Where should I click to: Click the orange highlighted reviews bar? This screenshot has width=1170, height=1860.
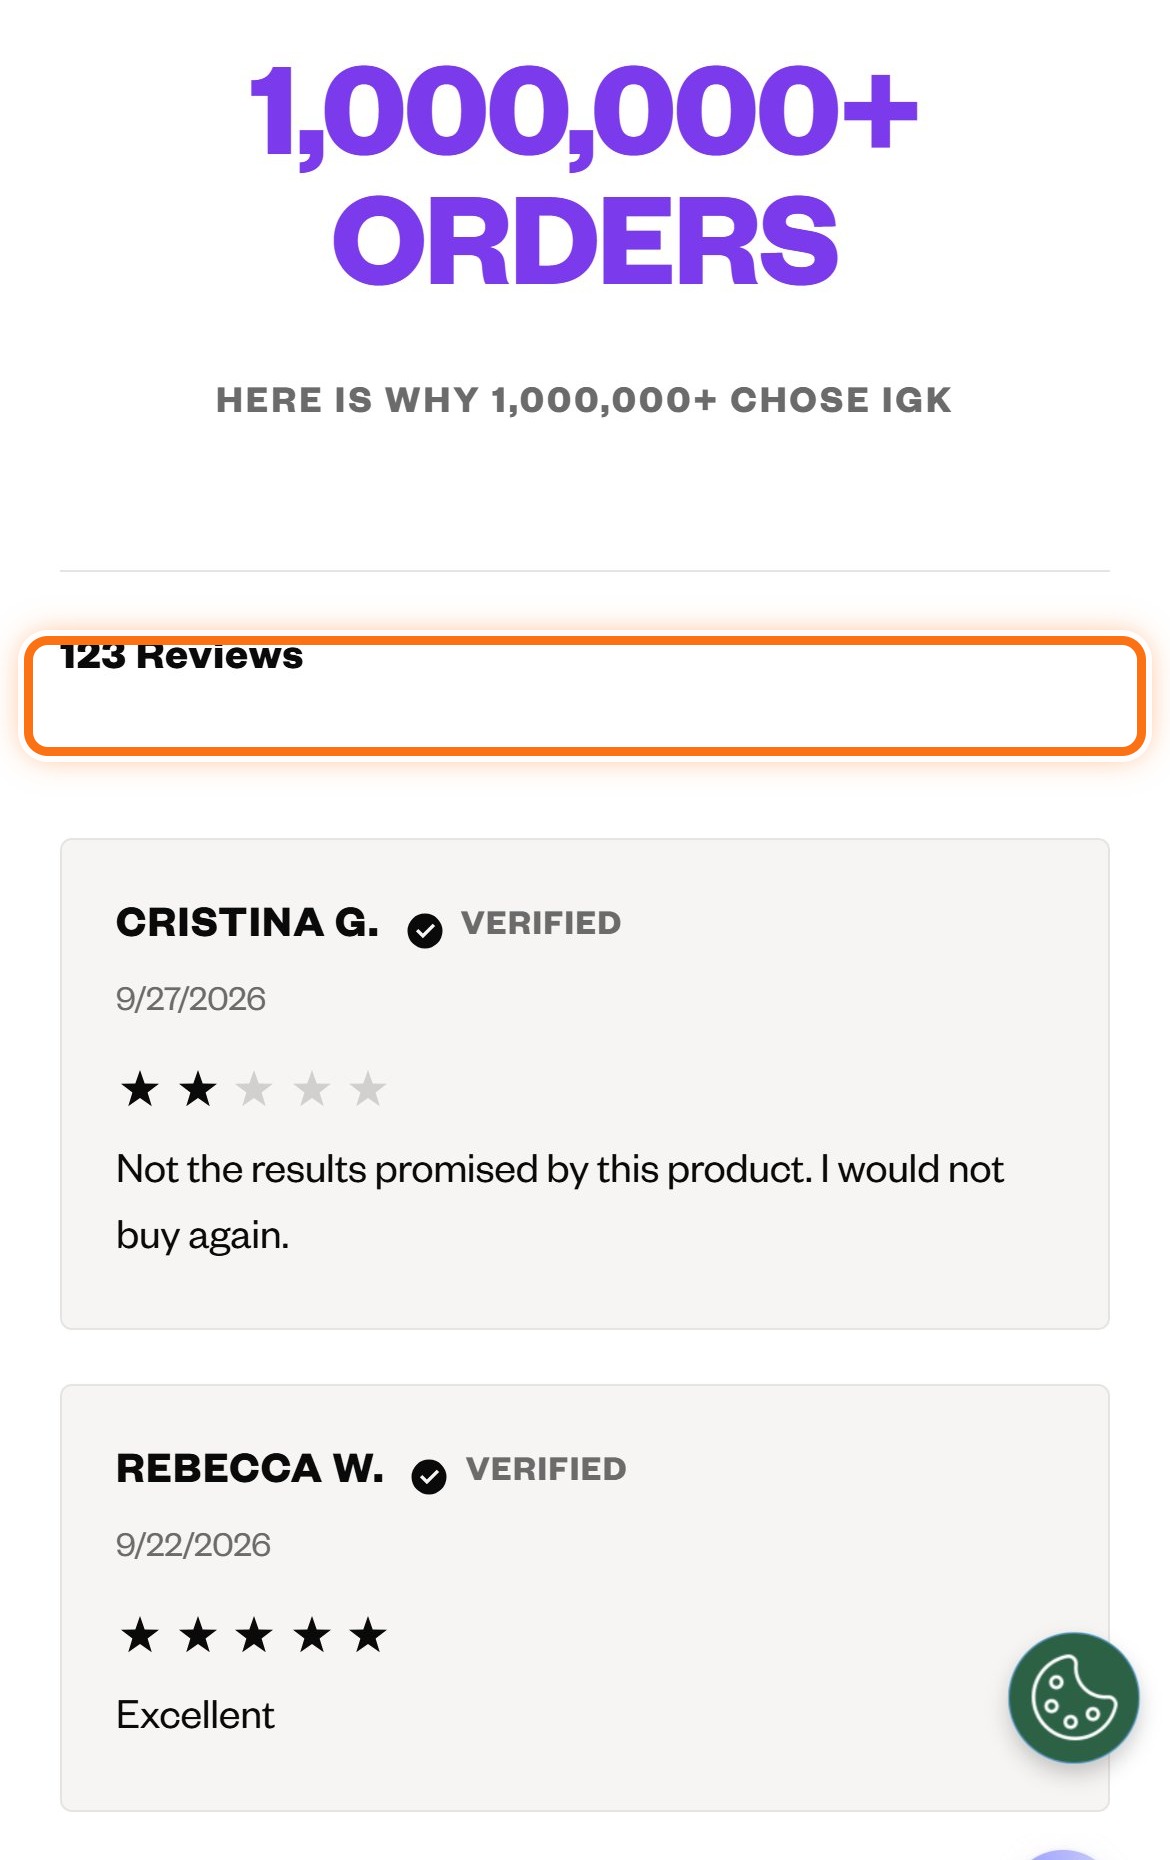(x=585, y=695)
